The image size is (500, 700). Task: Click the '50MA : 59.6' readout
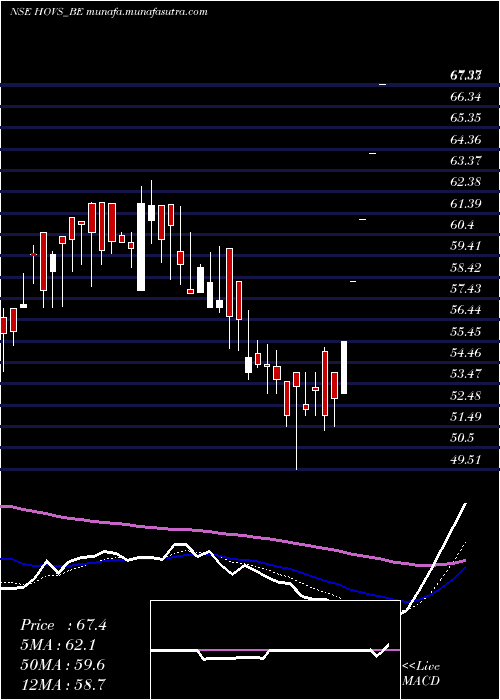62,665
